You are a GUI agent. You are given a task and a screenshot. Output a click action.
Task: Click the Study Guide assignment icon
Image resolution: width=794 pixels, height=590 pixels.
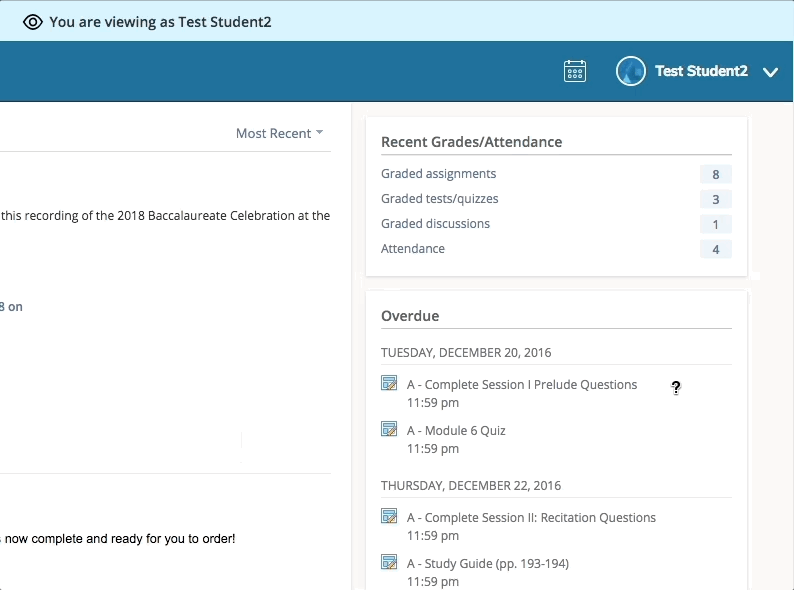pos(389,562)
